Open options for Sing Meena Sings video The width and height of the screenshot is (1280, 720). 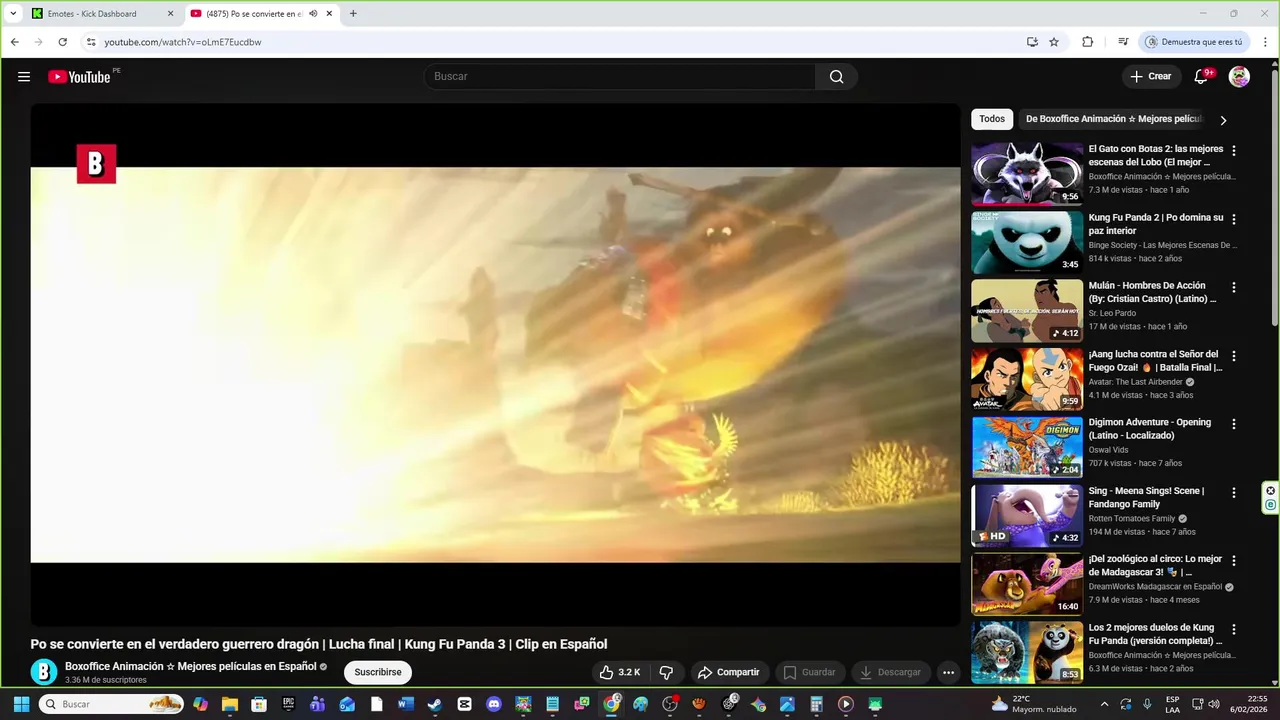point(1234,493)
